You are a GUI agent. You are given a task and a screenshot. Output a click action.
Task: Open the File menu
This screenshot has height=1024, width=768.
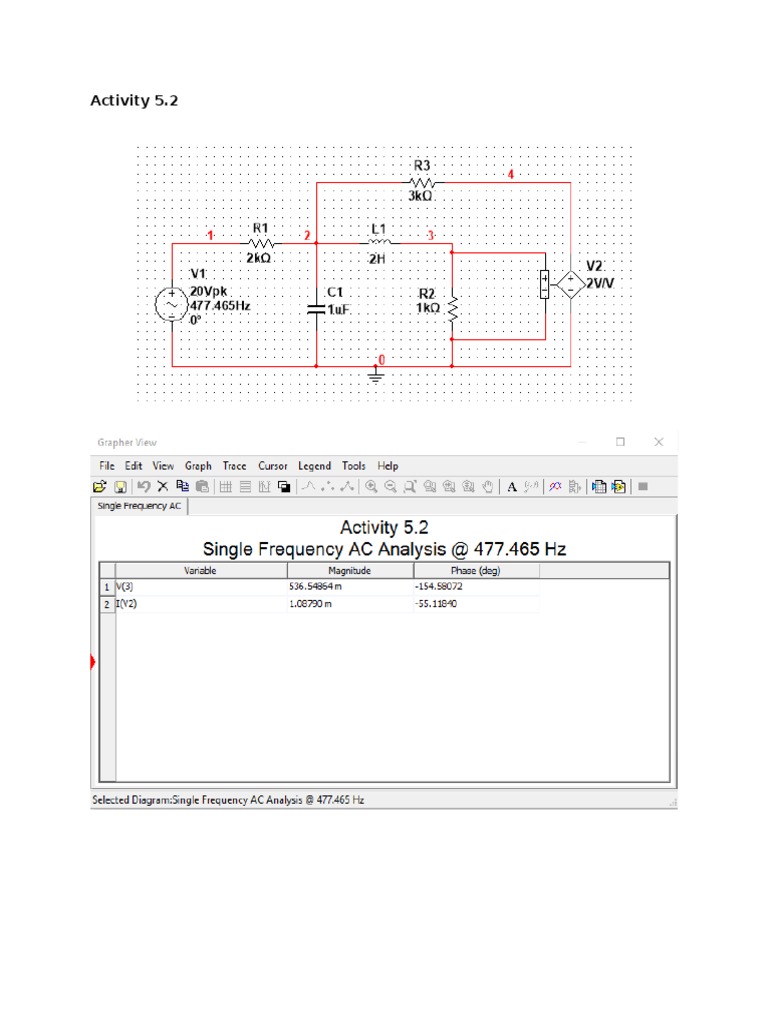[x=107, y=466]
